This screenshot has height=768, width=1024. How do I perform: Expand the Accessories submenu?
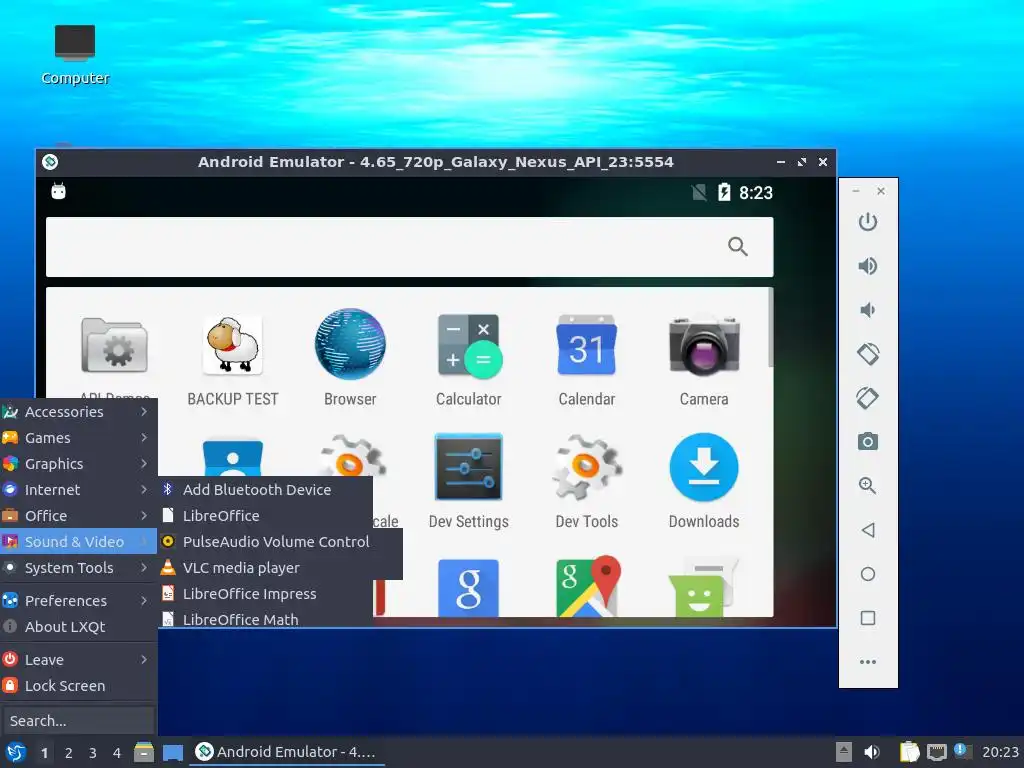(x=78, y=411)
